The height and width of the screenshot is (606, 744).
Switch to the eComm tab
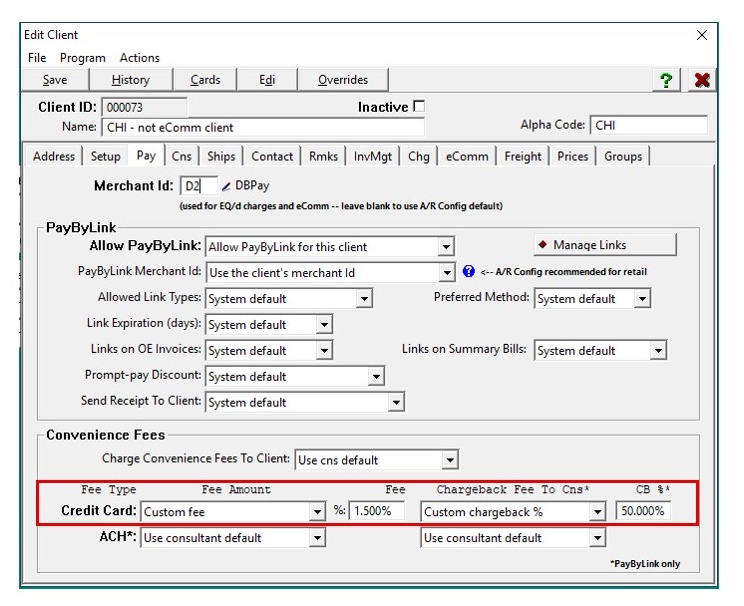(467, 157)
